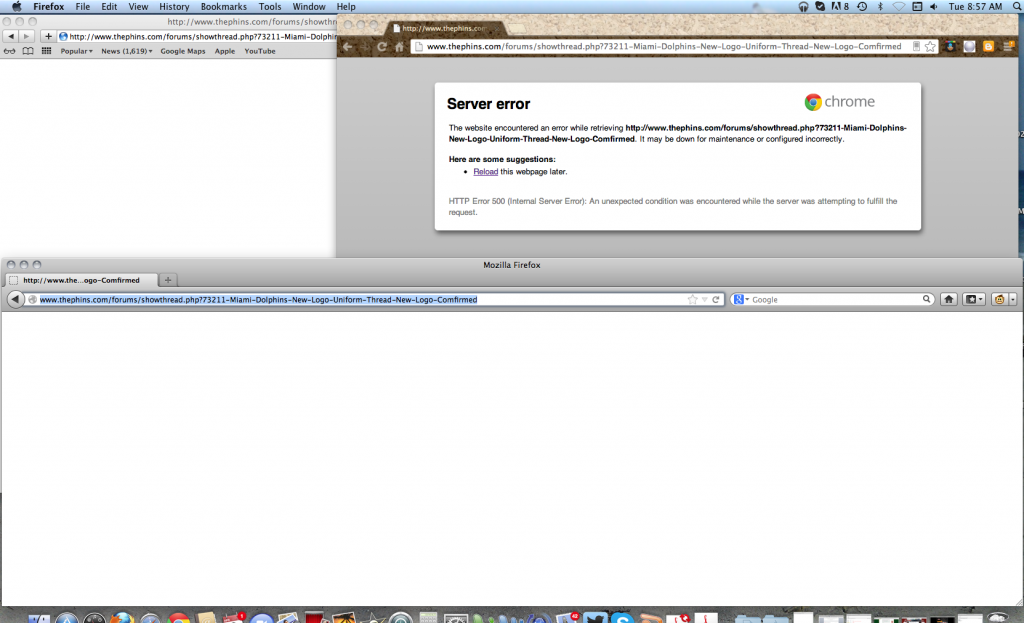This screenshot has width=1024, height=623.
Task: Click the Safari forward arrow button
Action: click(26, 37)
